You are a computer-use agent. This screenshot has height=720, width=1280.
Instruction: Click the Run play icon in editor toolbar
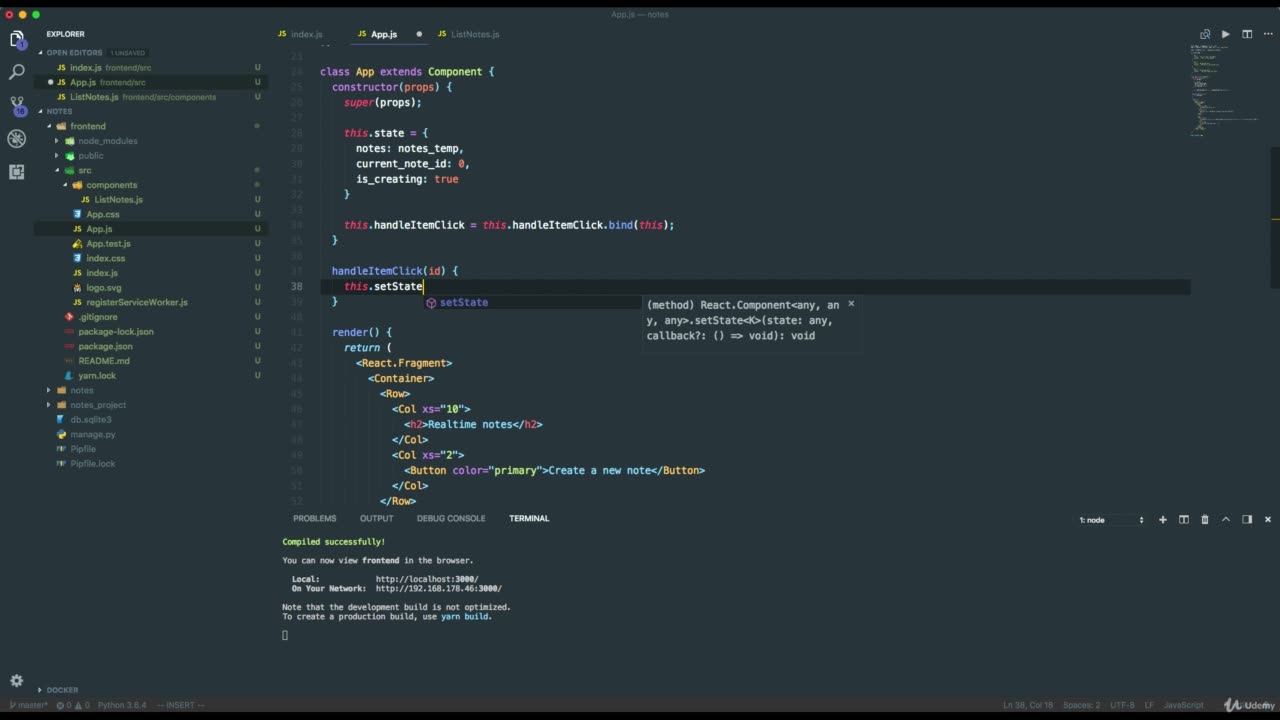click(1226, 34)
